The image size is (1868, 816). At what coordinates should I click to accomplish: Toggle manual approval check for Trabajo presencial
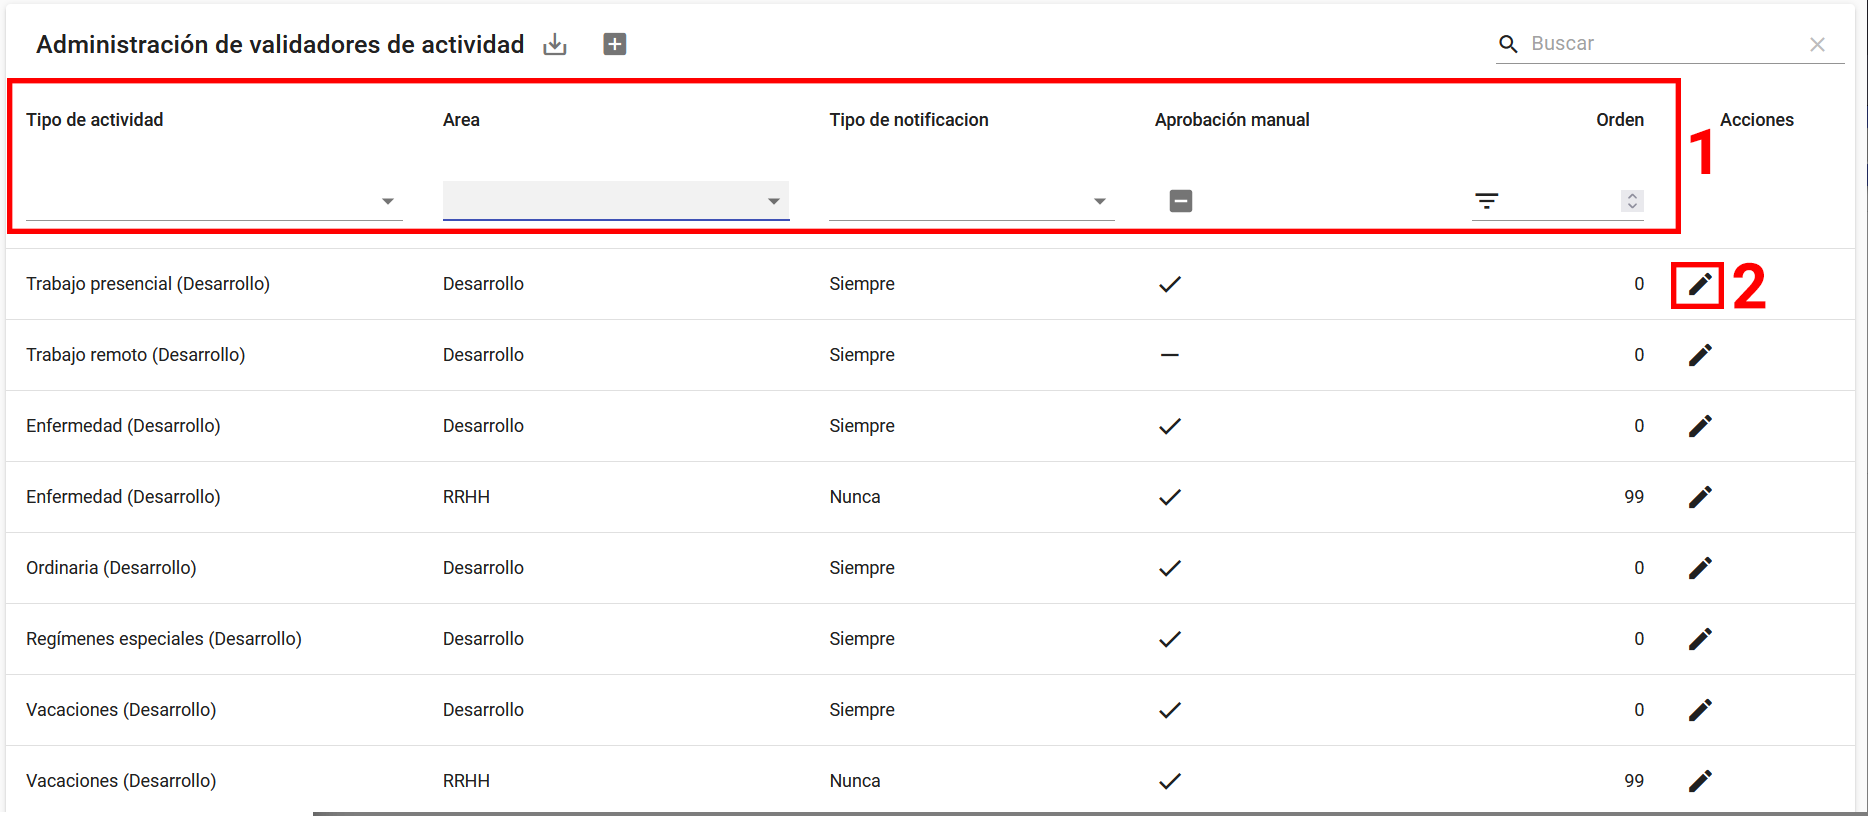[x=1169, y=284]
